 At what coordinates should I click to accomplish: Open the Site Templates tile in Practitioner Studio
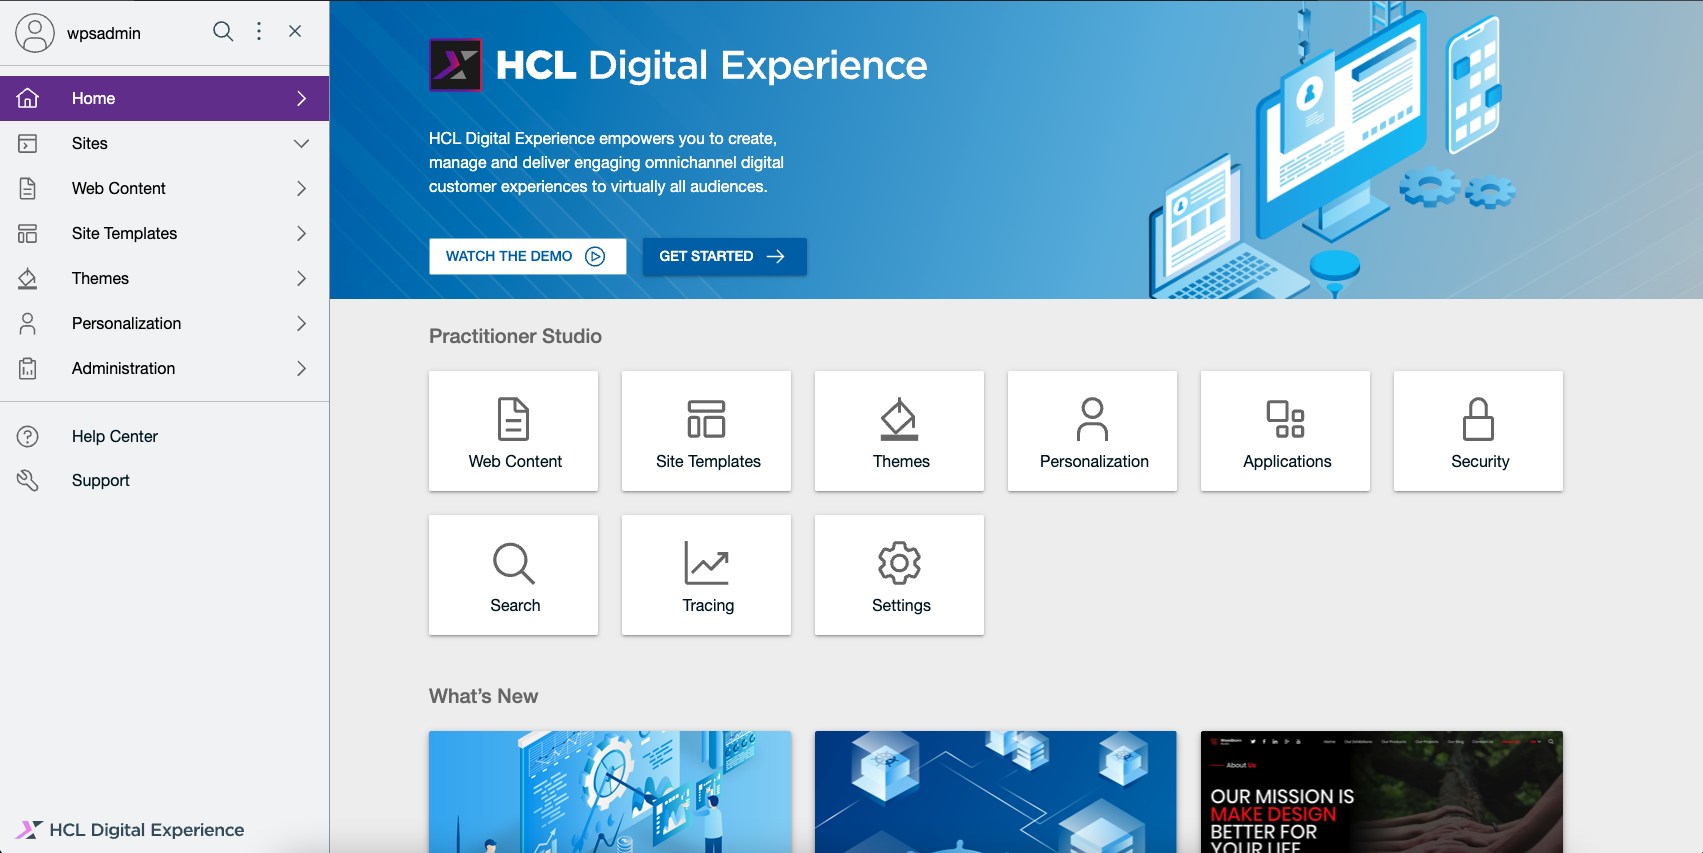click(707, 431)
